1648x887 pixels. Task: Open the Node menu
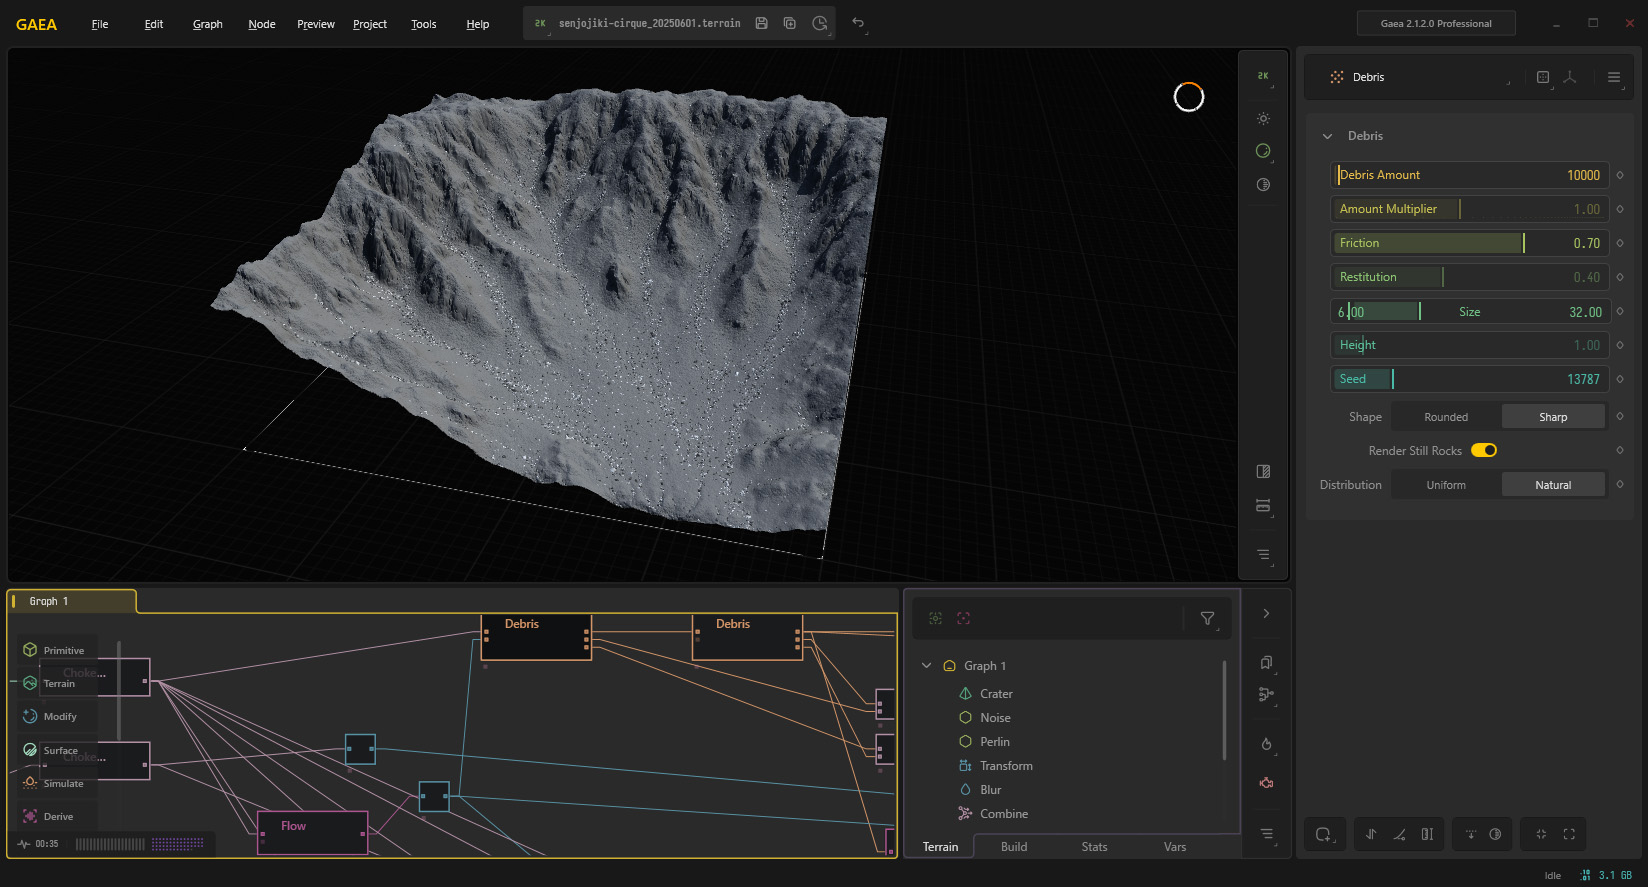tap(262, 24)
